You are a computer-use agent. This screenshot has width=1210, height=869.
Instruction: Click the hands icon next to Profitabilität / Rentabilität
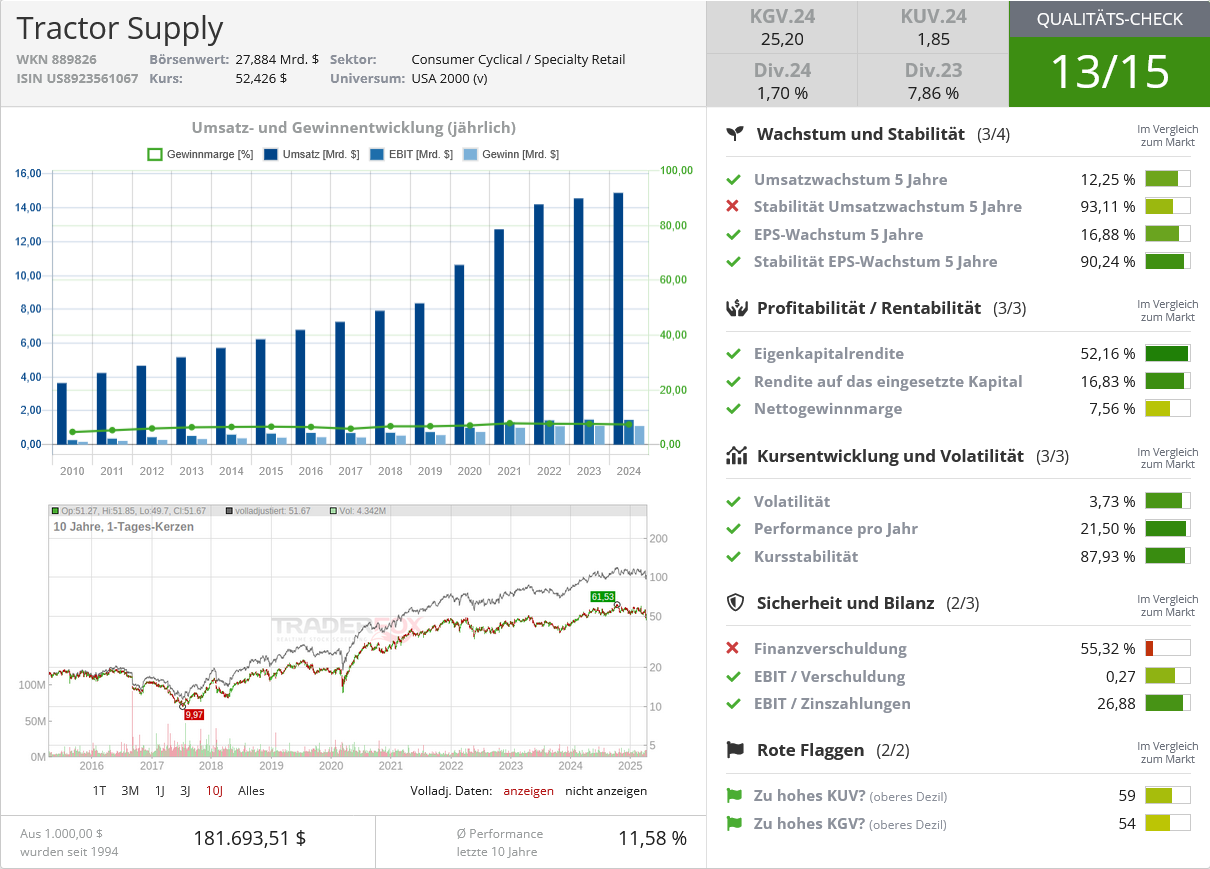[x=736, y=308]
